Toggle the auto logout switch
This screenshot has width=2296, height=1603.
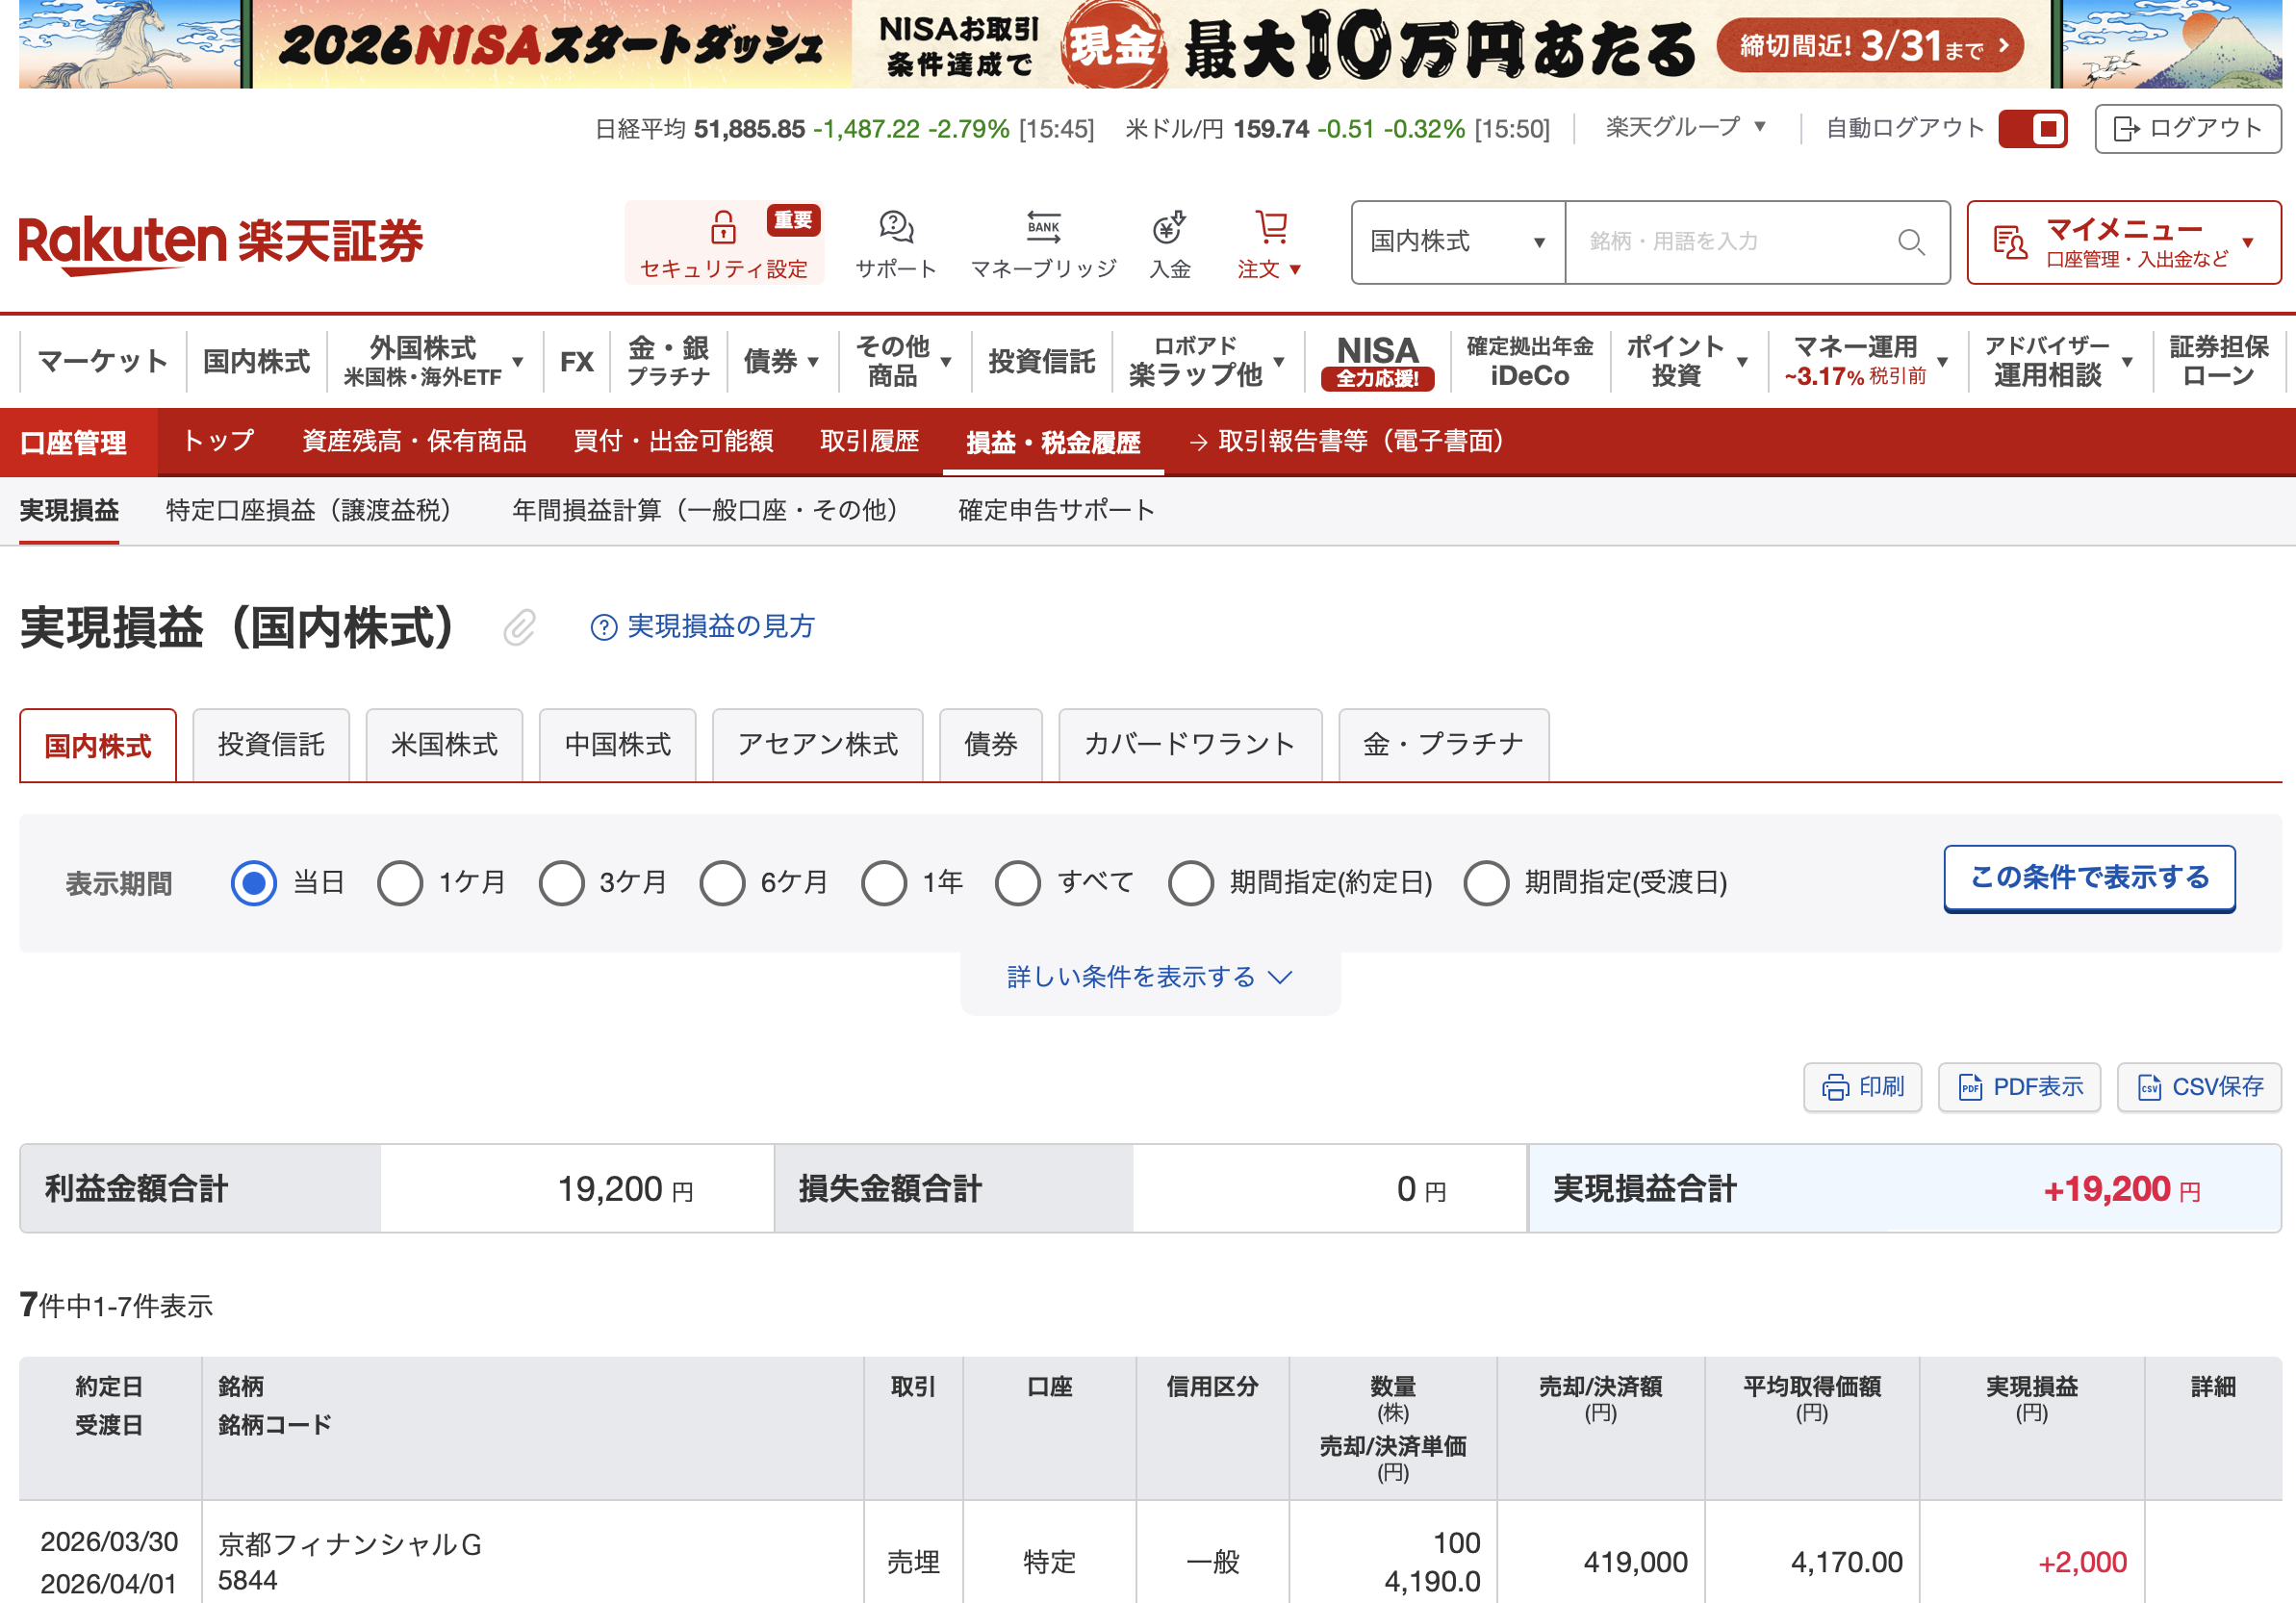2032,129
